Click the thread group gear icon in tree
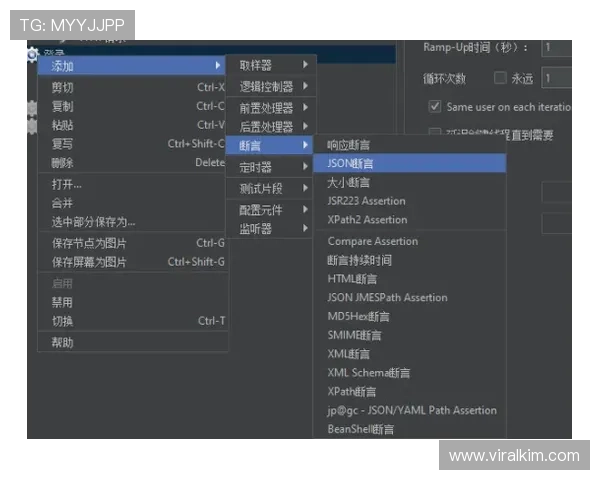Viewport: 600px width, 480px height. 33,55
